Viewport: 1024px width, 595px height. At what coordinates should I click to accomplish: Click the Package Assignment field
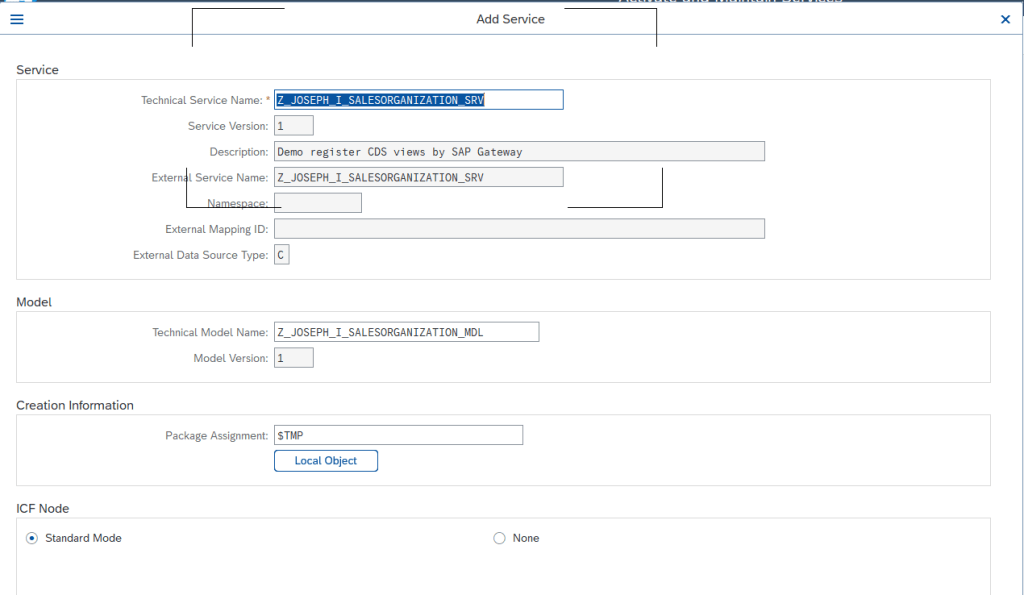398,435
